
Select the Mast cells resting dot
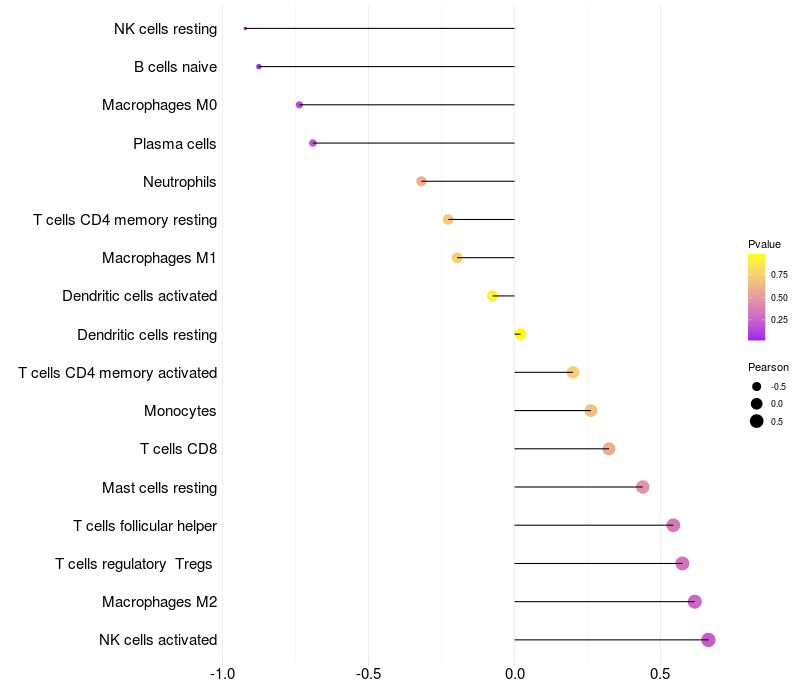pos(642,487)
